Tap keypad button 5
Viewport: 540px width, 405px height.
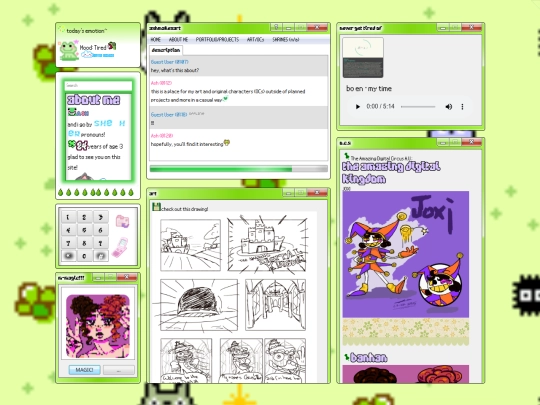tap(84, 230)
